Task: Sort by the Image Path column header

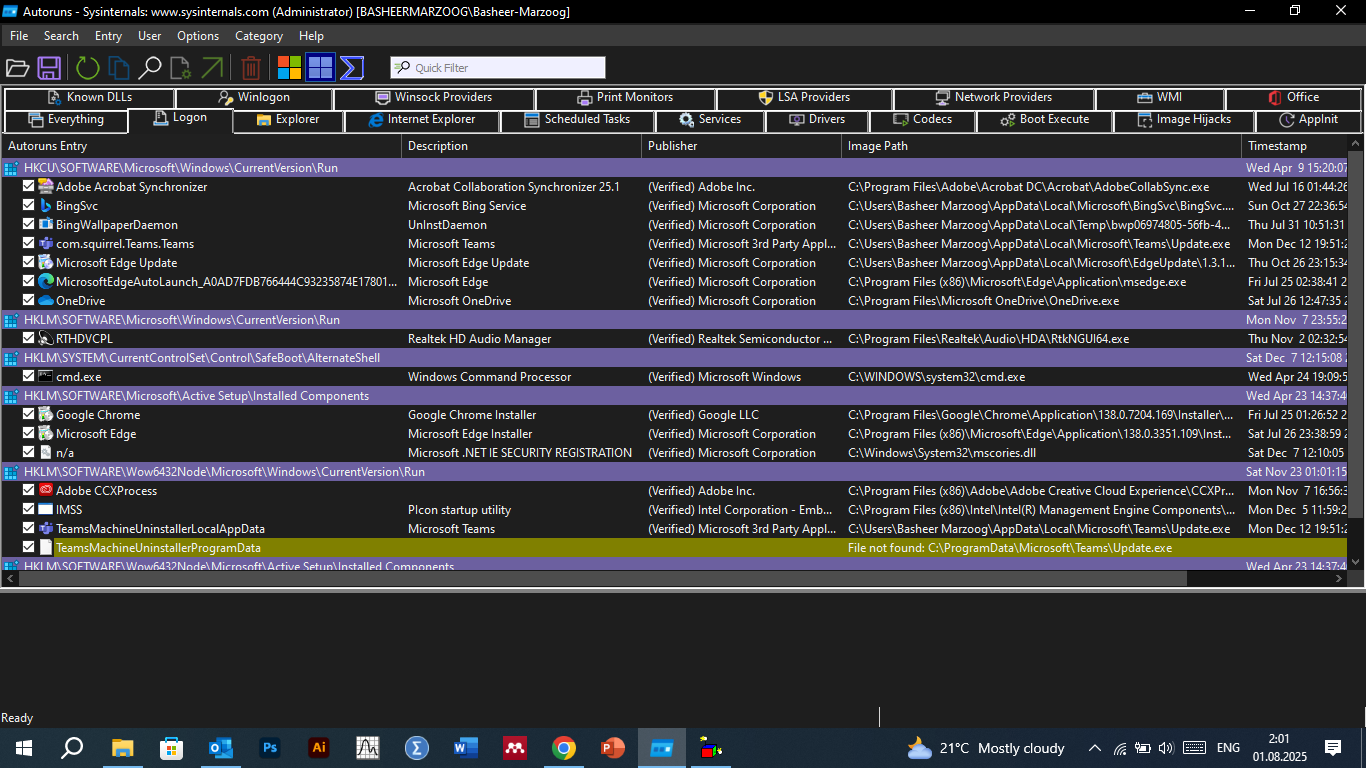Action: click(1042, 146)
